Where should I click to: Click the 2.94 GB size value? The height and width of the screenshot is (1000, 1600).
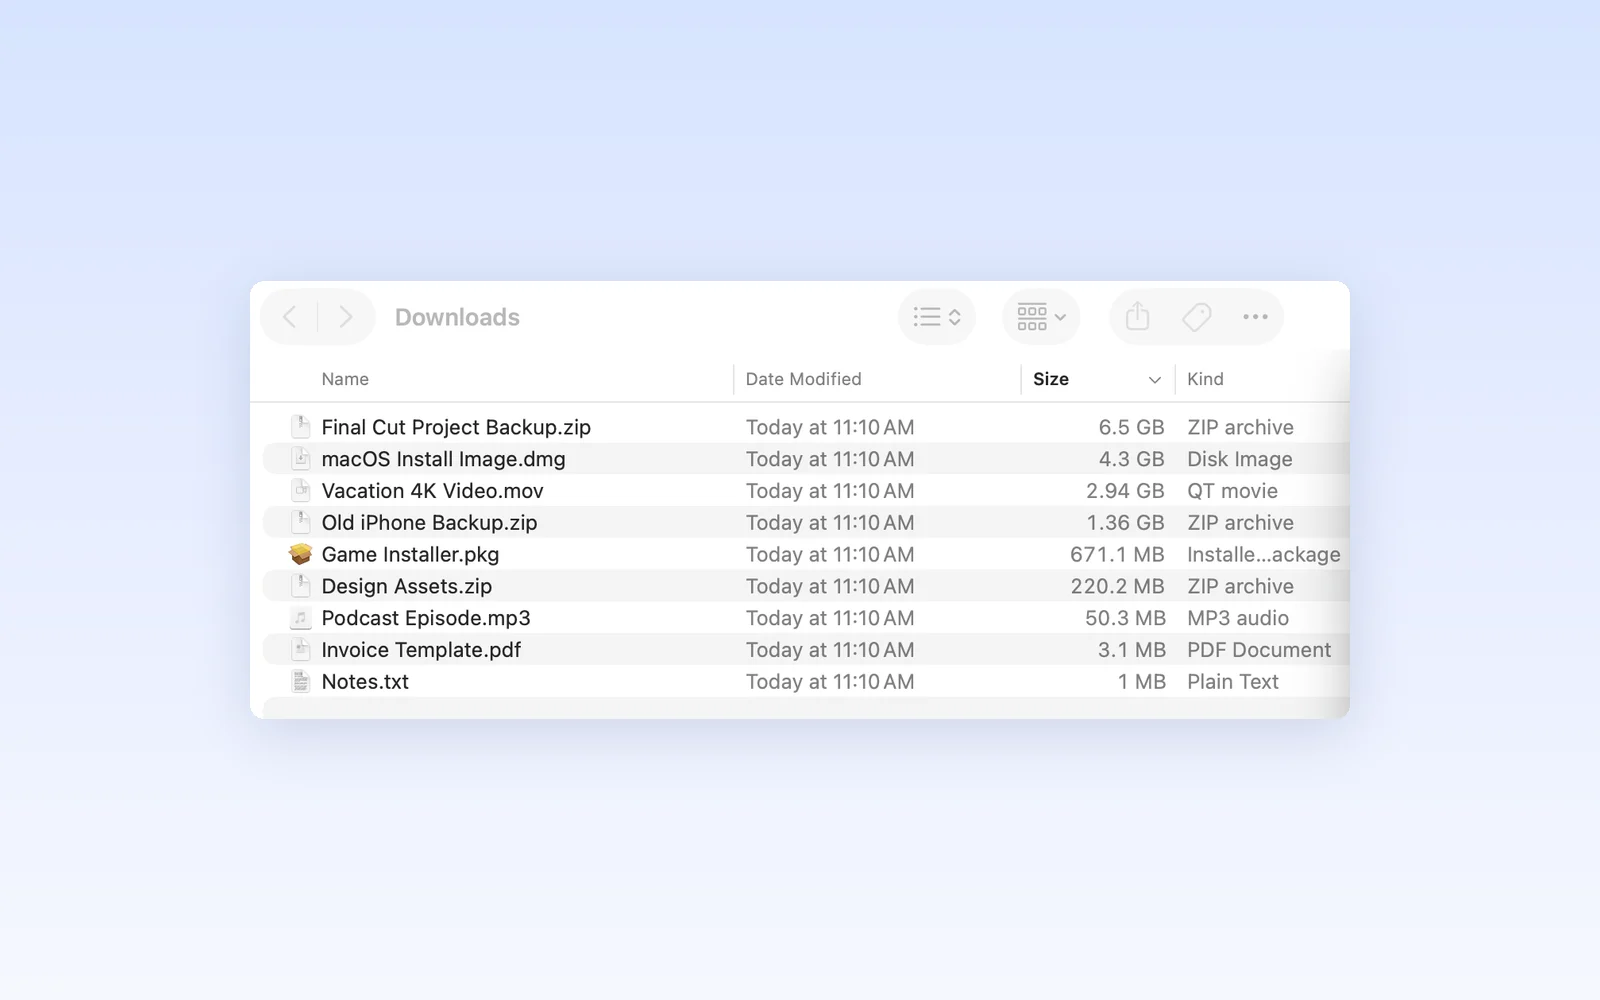(x=1126, y=491)
